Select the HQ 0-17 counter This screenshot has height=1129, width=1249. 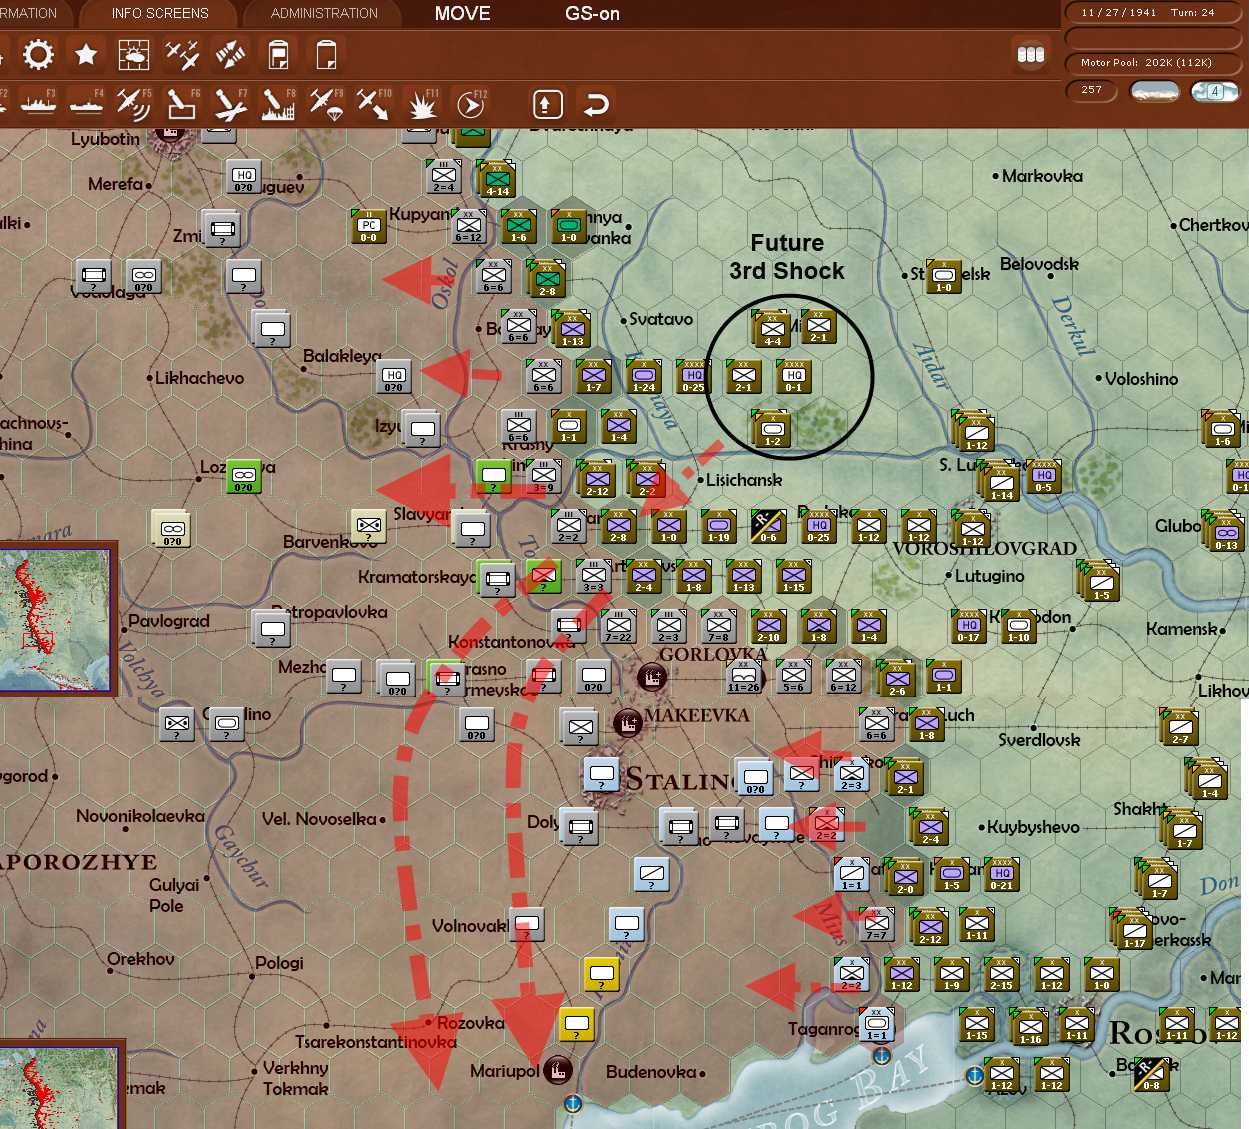click(968, 625)
